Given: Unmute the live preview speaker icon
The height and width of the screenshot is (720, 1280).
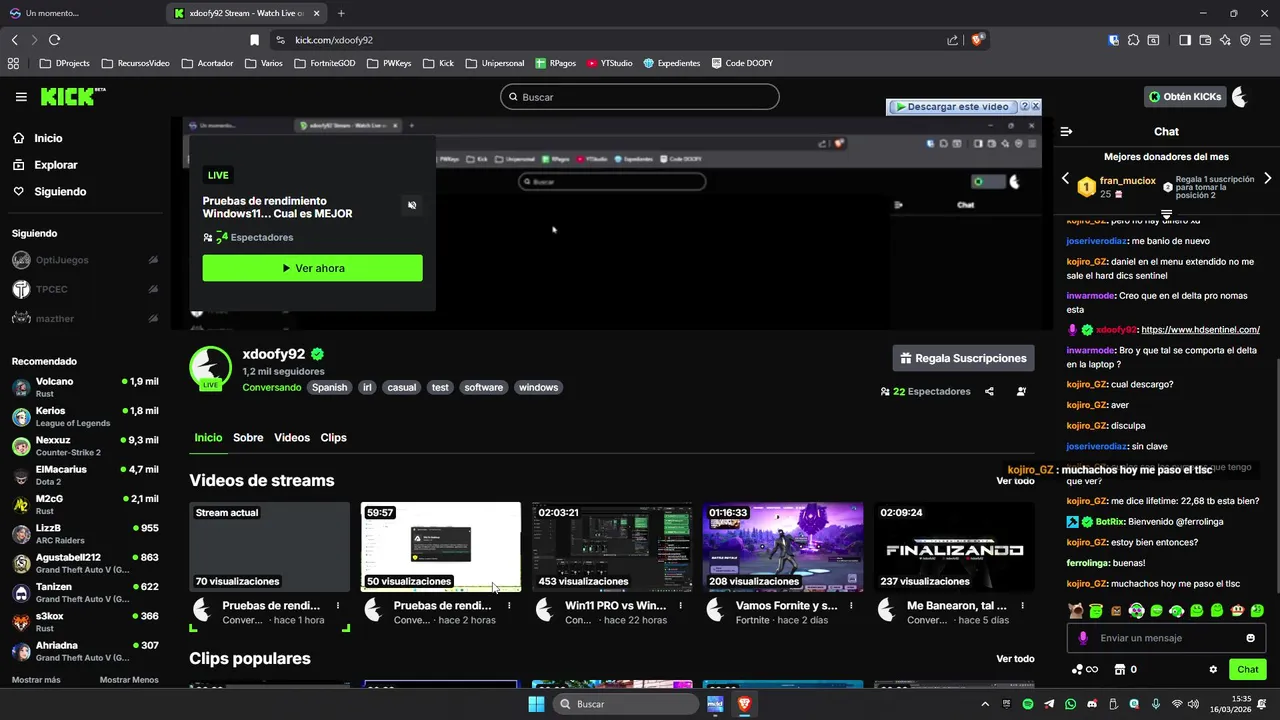Looking at the screenshot, I should [x=412, y=205].
